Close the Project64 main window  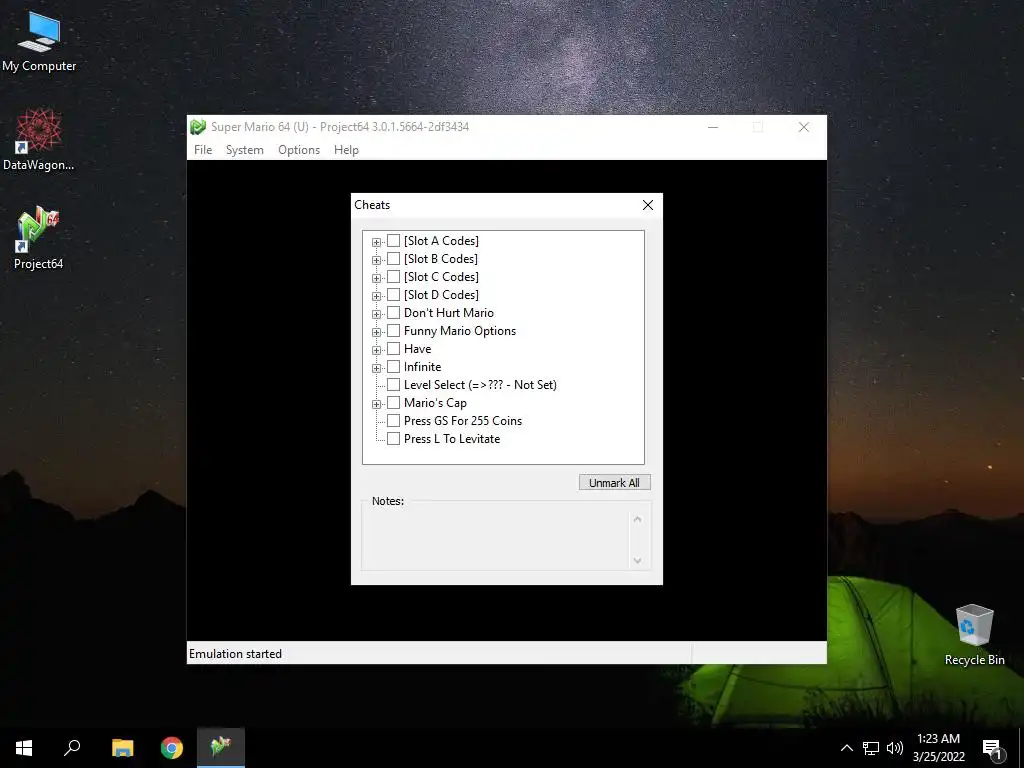[804, 127]
